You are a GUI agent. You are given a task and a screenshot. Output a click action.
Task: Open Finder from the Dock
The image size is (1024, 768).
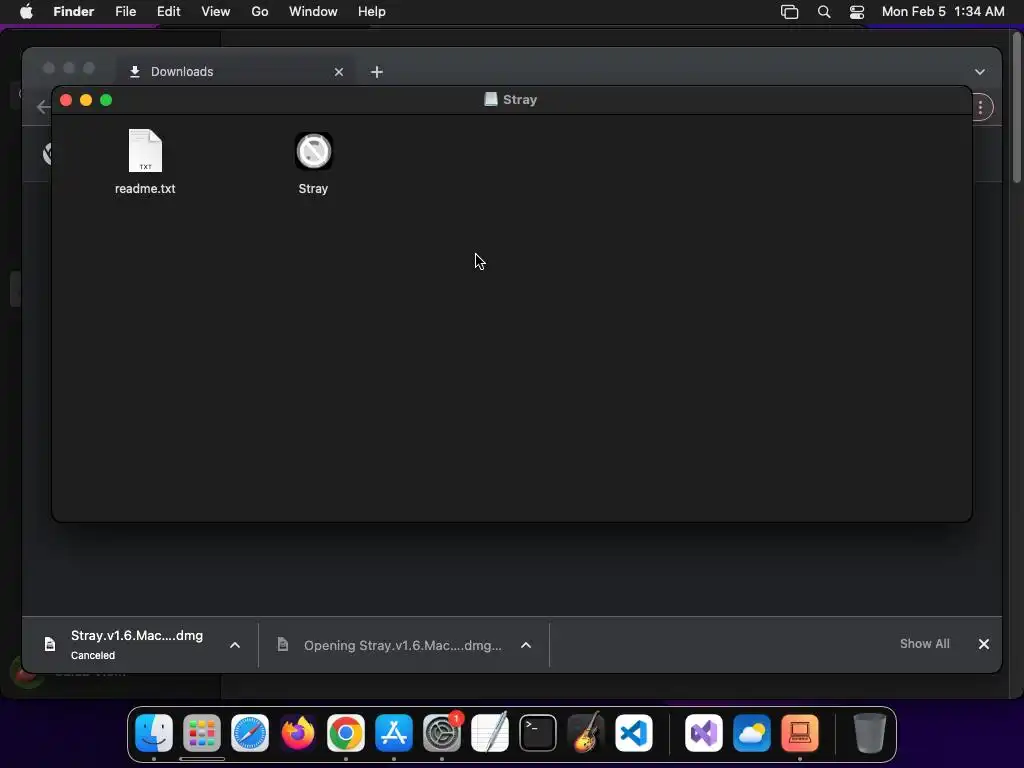click(x=153, y=733)
